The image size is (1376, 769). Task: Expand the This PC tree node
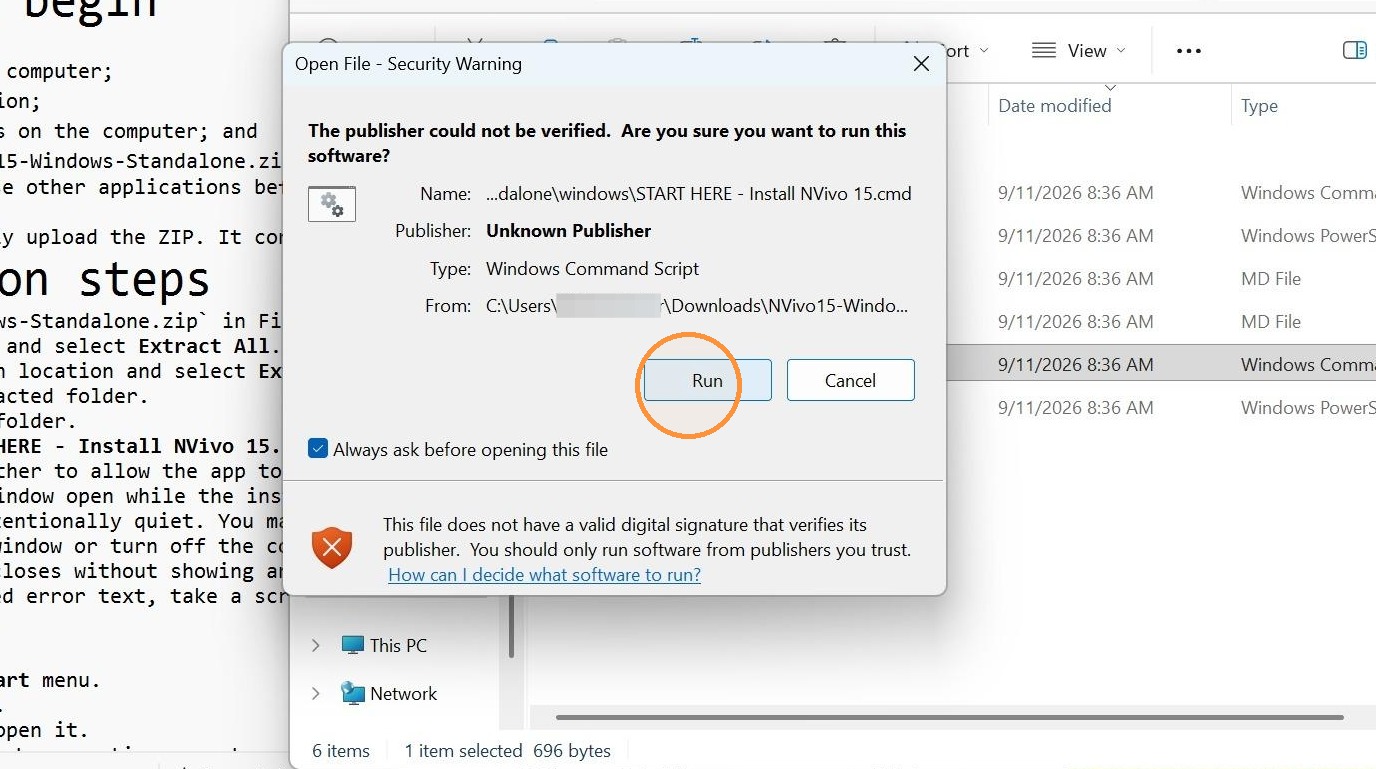tap(316, 646)
